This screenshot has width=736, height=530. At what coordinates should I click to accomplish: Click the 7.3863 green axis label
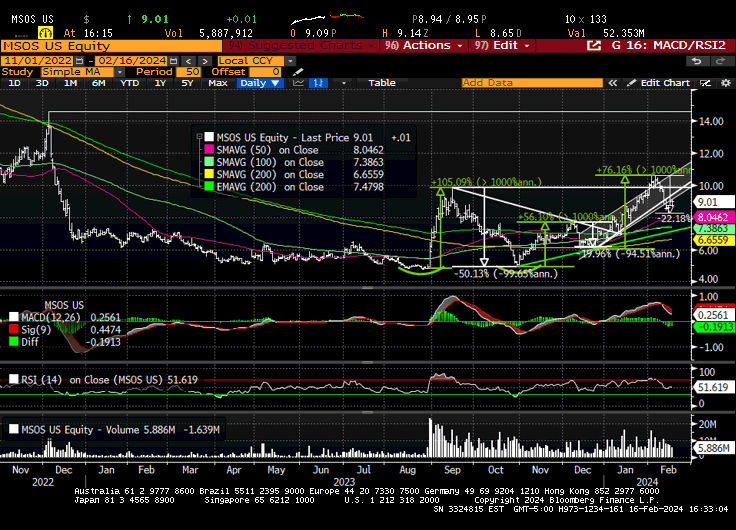[x=713, y=229]
